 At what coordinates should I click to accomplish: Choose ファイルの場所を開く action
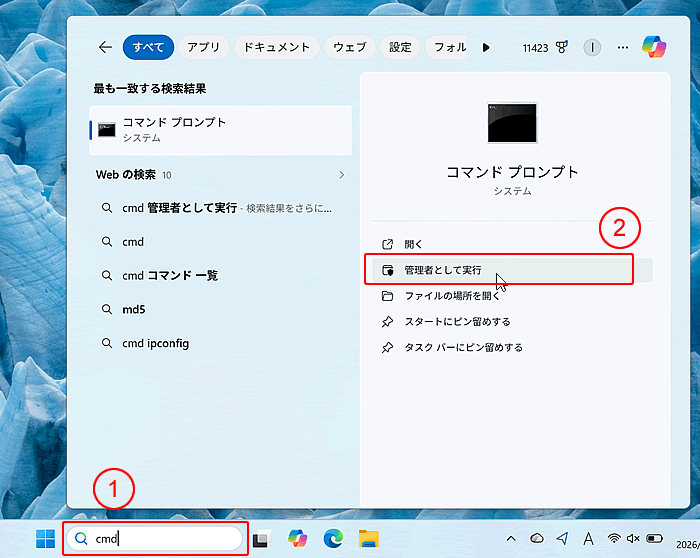[x=451, y=296]
